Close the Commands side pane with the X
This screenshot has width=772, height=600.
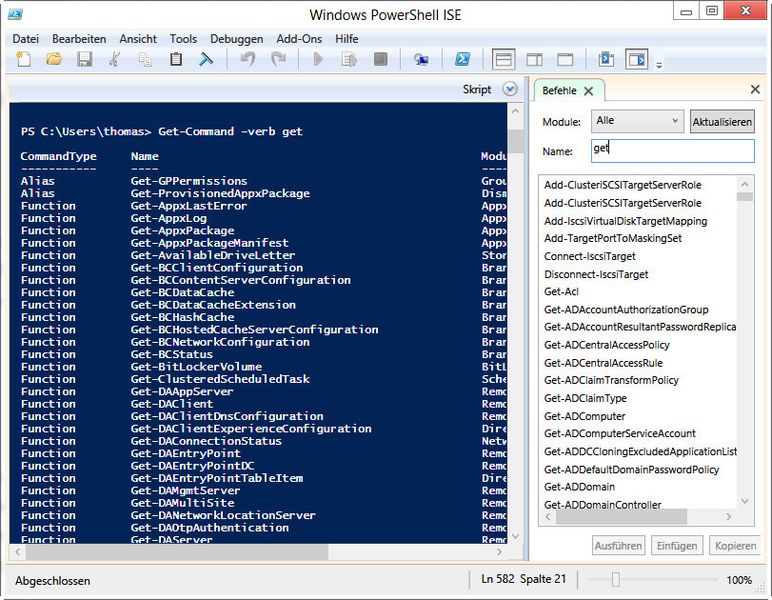coord(755,89)
